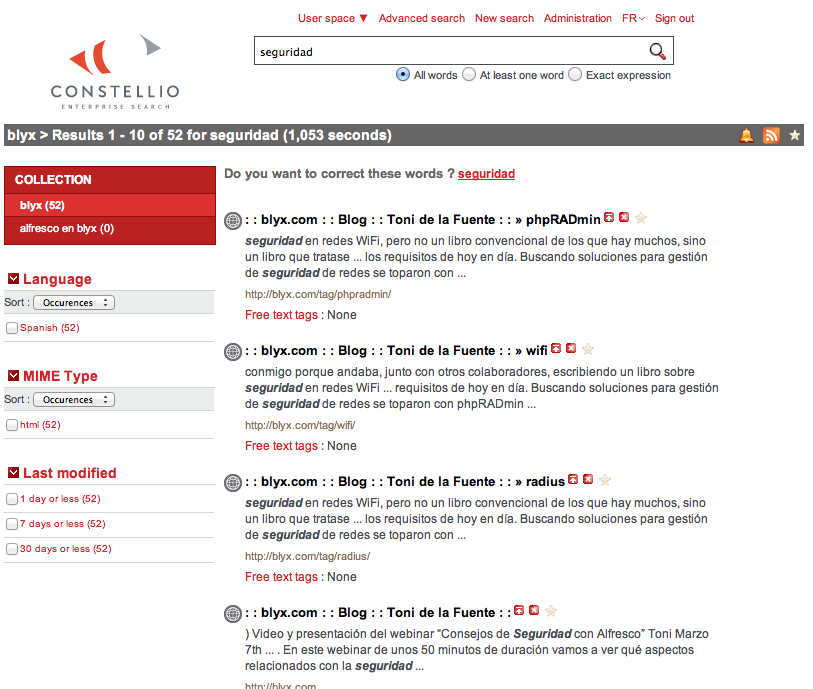Click second red icon on fourth result title
813x689 pixels.
pyautogui.click(x=534, y=610)
